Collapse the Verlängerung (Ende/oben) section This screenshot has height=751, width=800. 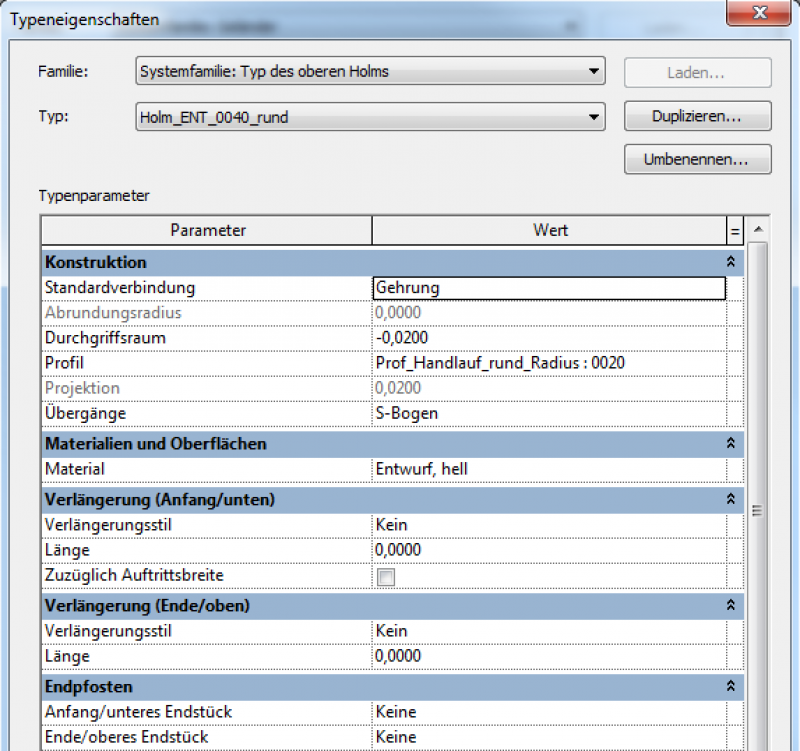point(731,606)
